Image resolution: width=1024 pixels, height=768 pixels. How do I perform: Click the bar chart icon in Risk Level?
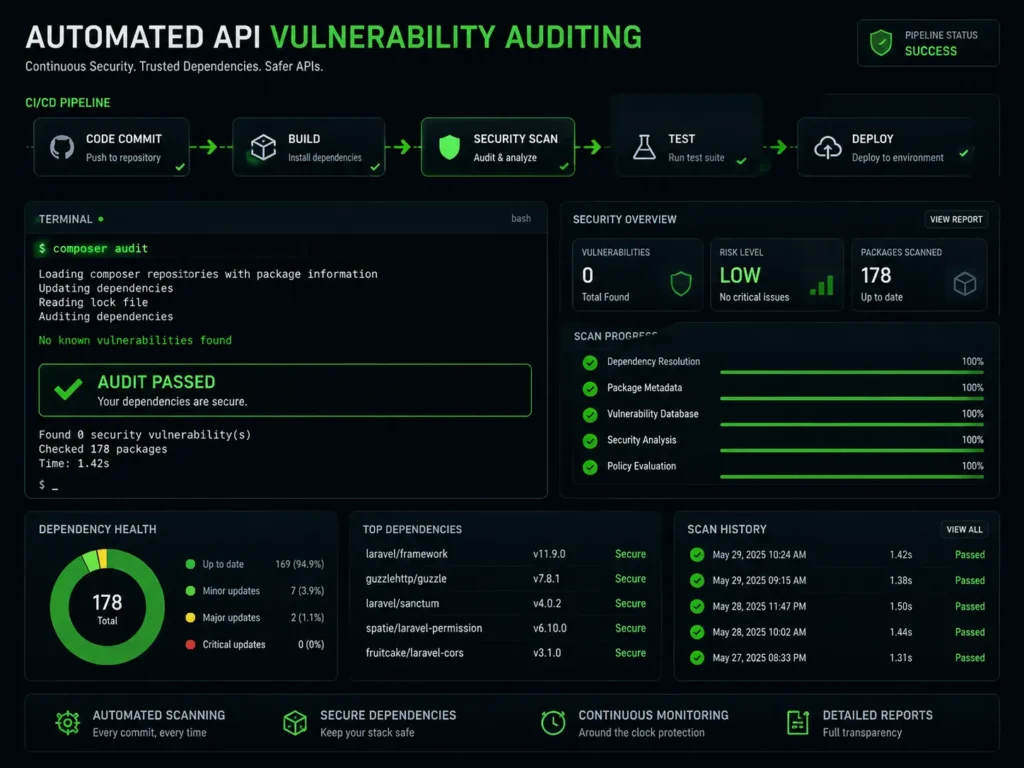tap(822, 285)
